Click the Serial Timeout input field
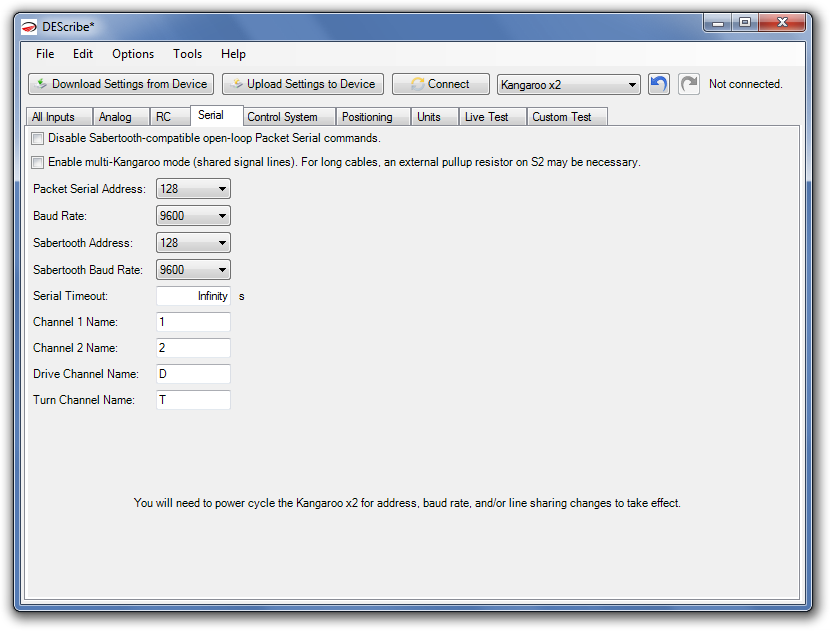Viewport: 830px width, 631px height. [193, 296]
